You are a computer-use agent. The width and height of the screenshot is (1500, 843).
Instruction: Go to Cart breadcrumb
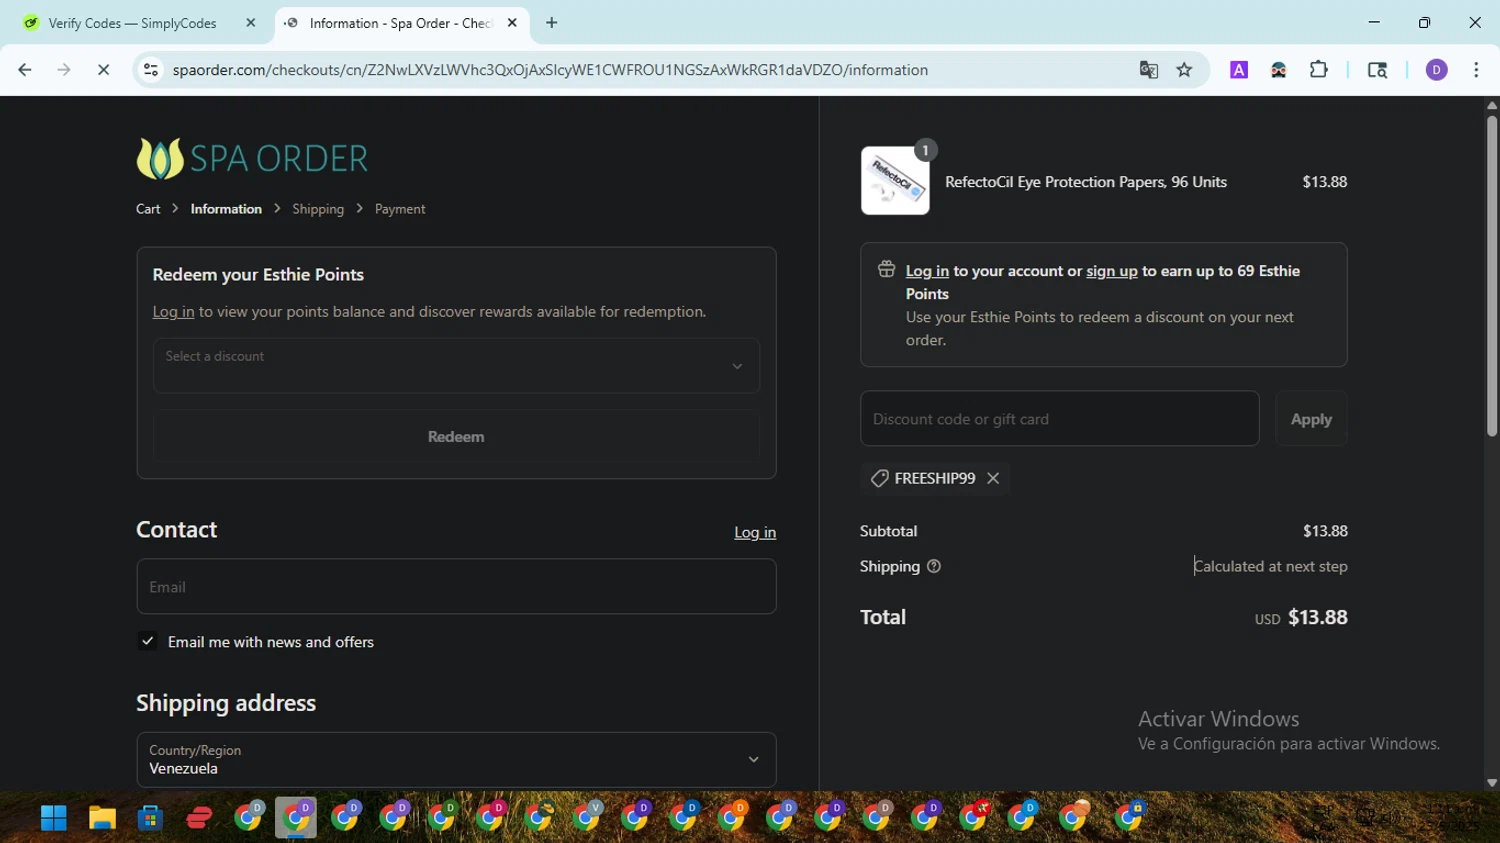click(x=148, y=209)
